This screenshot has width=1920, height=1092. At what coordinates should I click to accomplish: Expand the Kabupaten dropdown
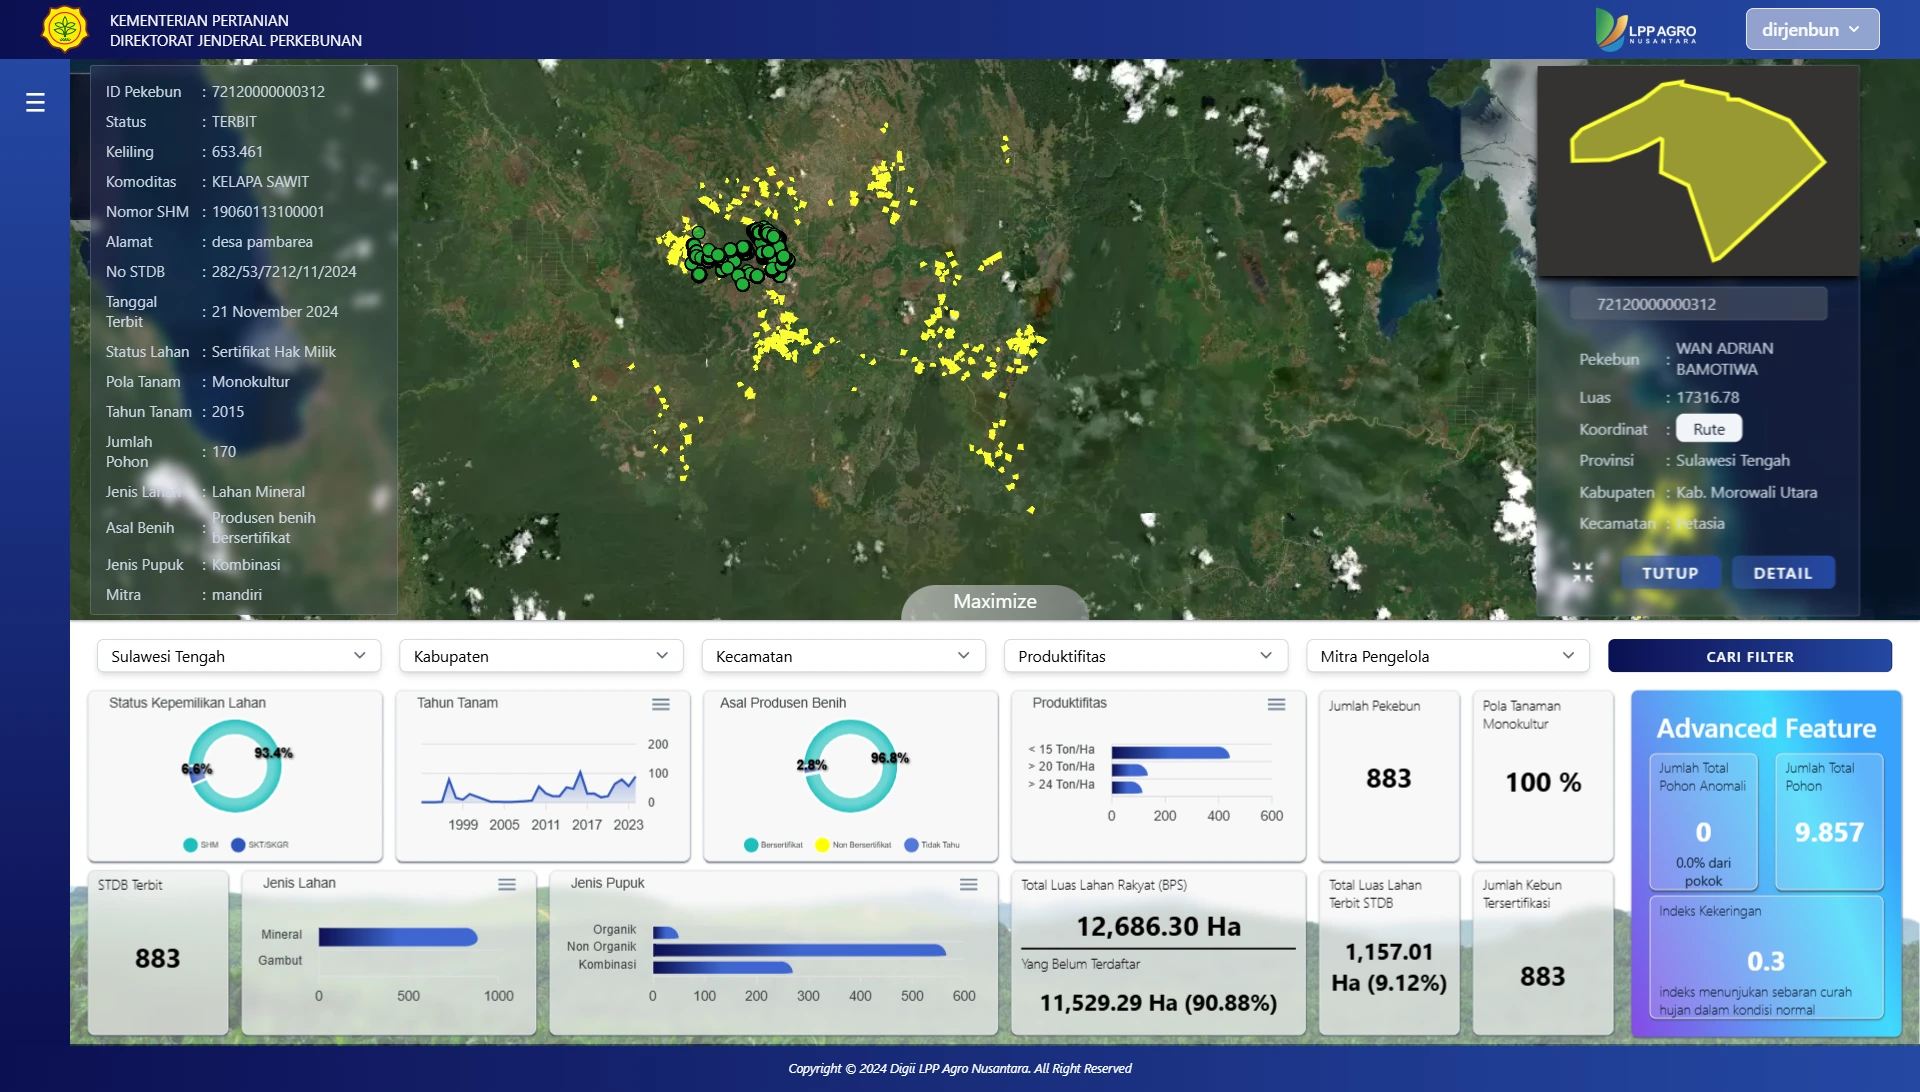[x=540, y=656]
